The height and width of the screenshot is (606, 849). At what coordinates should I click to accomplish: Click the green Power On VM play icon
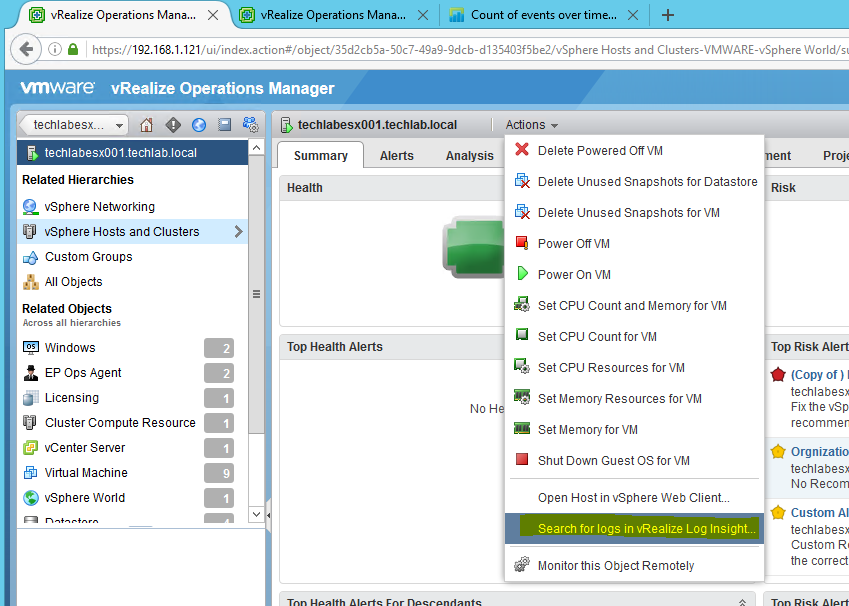pos(523,273)
